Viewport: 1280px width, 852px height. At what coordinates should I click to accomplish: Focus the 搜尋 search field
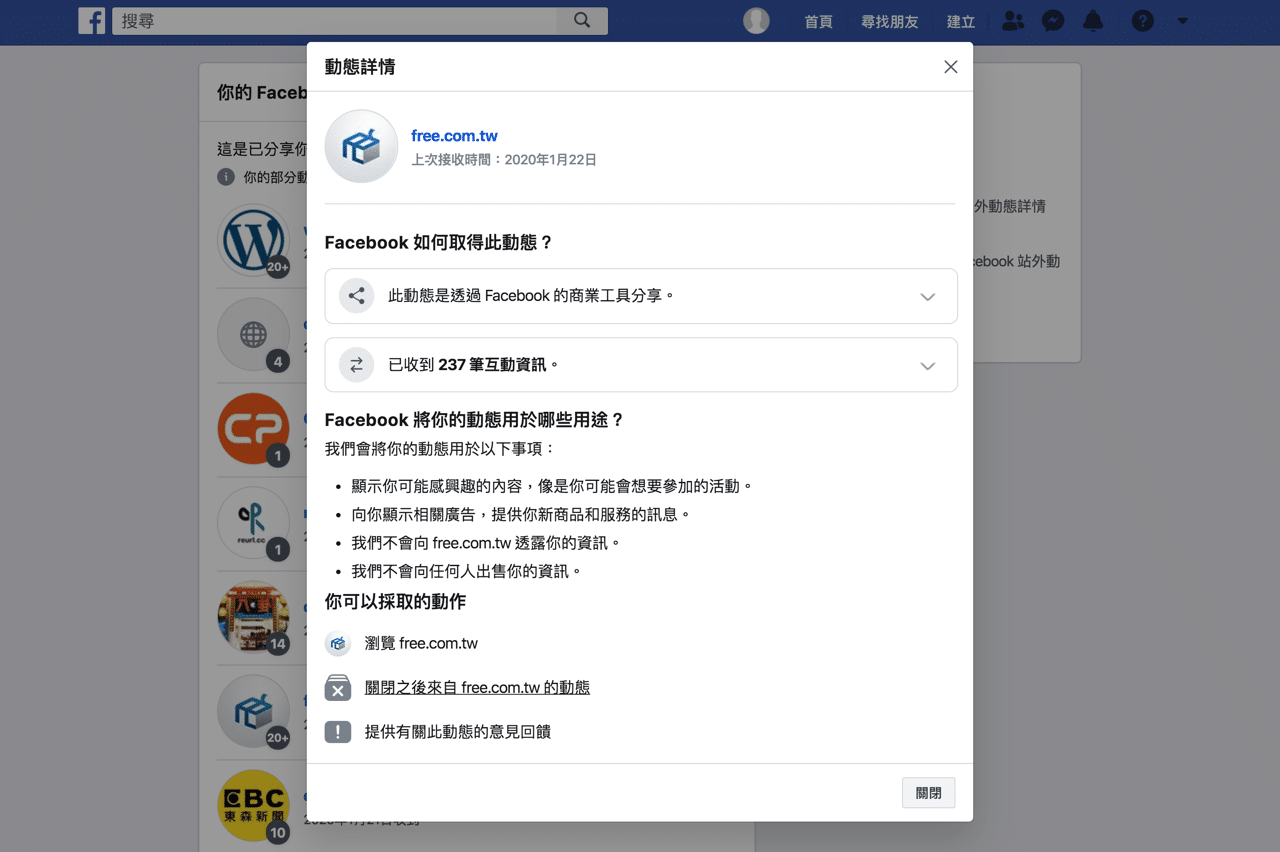[x=334, y=21]
